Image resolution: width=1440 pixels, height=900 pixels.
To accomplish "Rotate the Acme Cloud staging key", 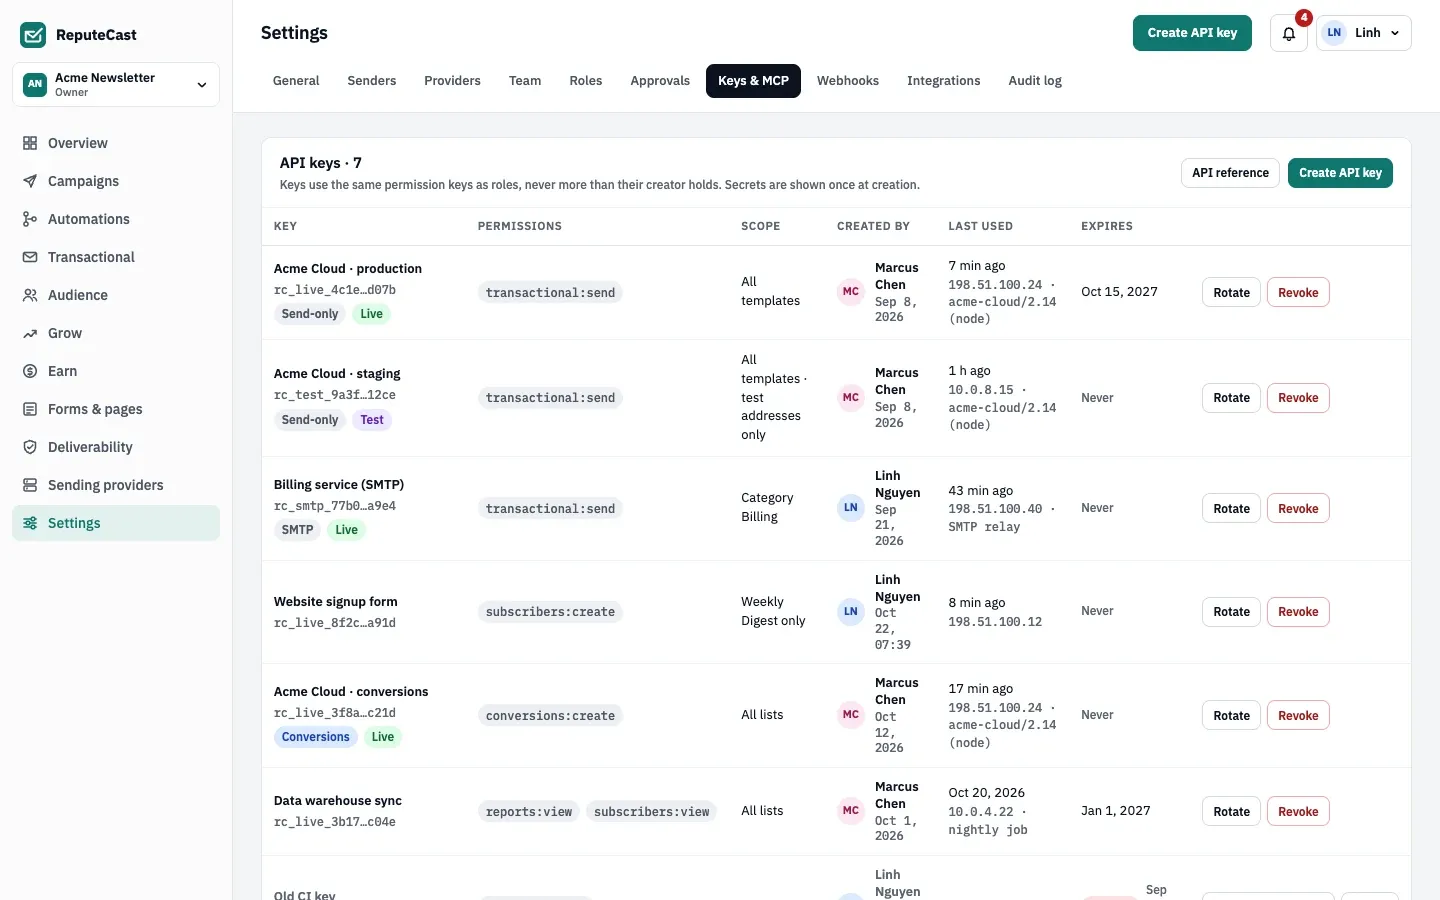I will [1231, 398].
